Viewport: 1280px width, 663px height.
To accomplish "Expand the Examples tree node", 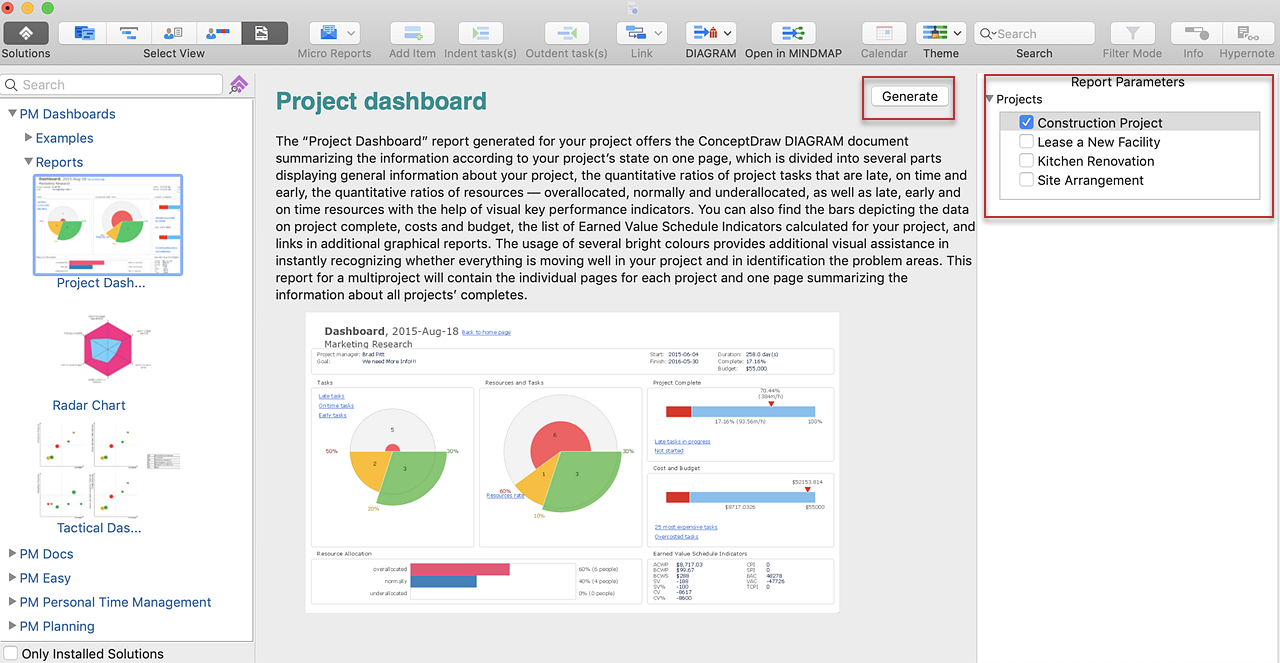I will point(28,138).
